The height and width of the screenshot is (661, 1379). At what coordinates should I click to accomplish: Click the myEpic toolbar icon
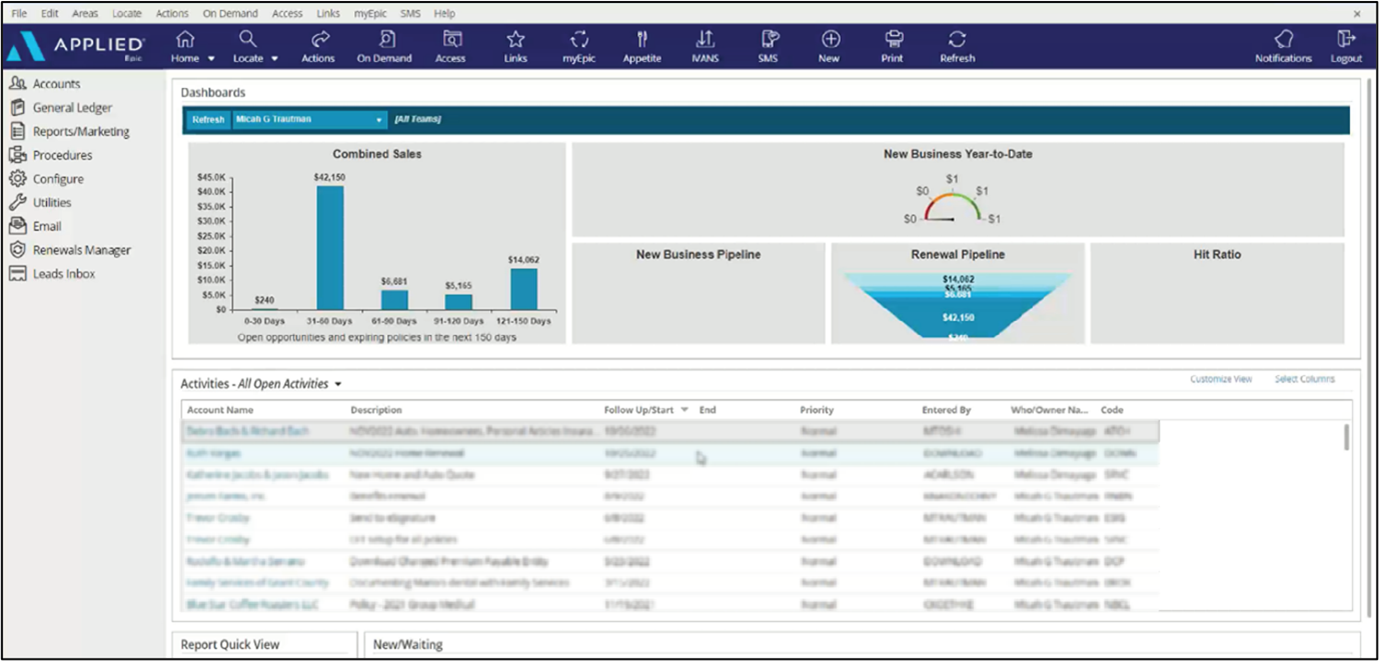click(578, 40)
